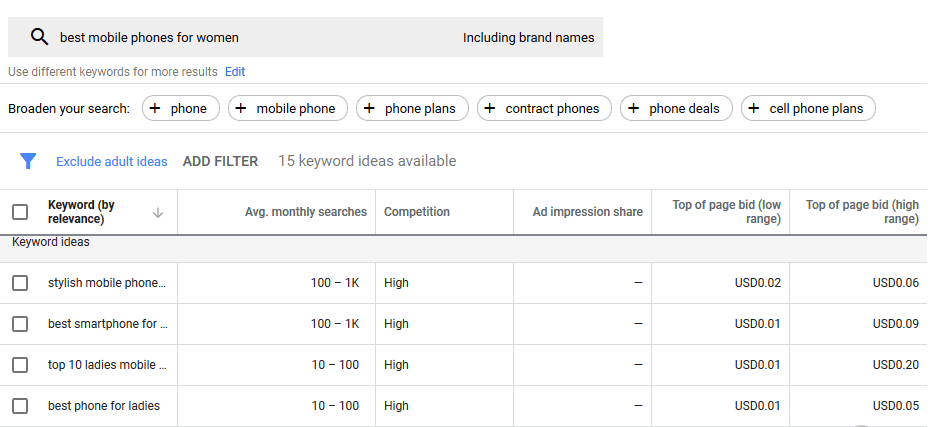The image size is (940, 427).
Task: Toggle the select-all checkbox in header
Action: [x=20, y=212]
